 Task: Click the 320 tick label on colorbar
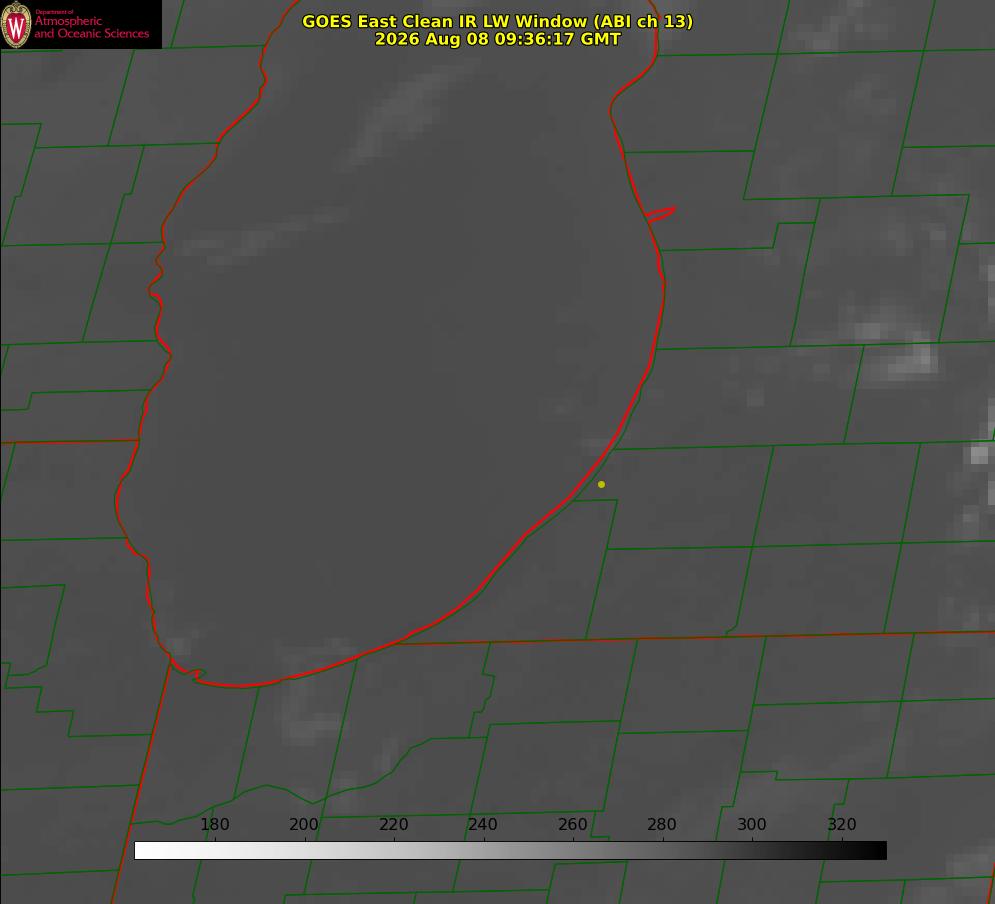(842, 824)
